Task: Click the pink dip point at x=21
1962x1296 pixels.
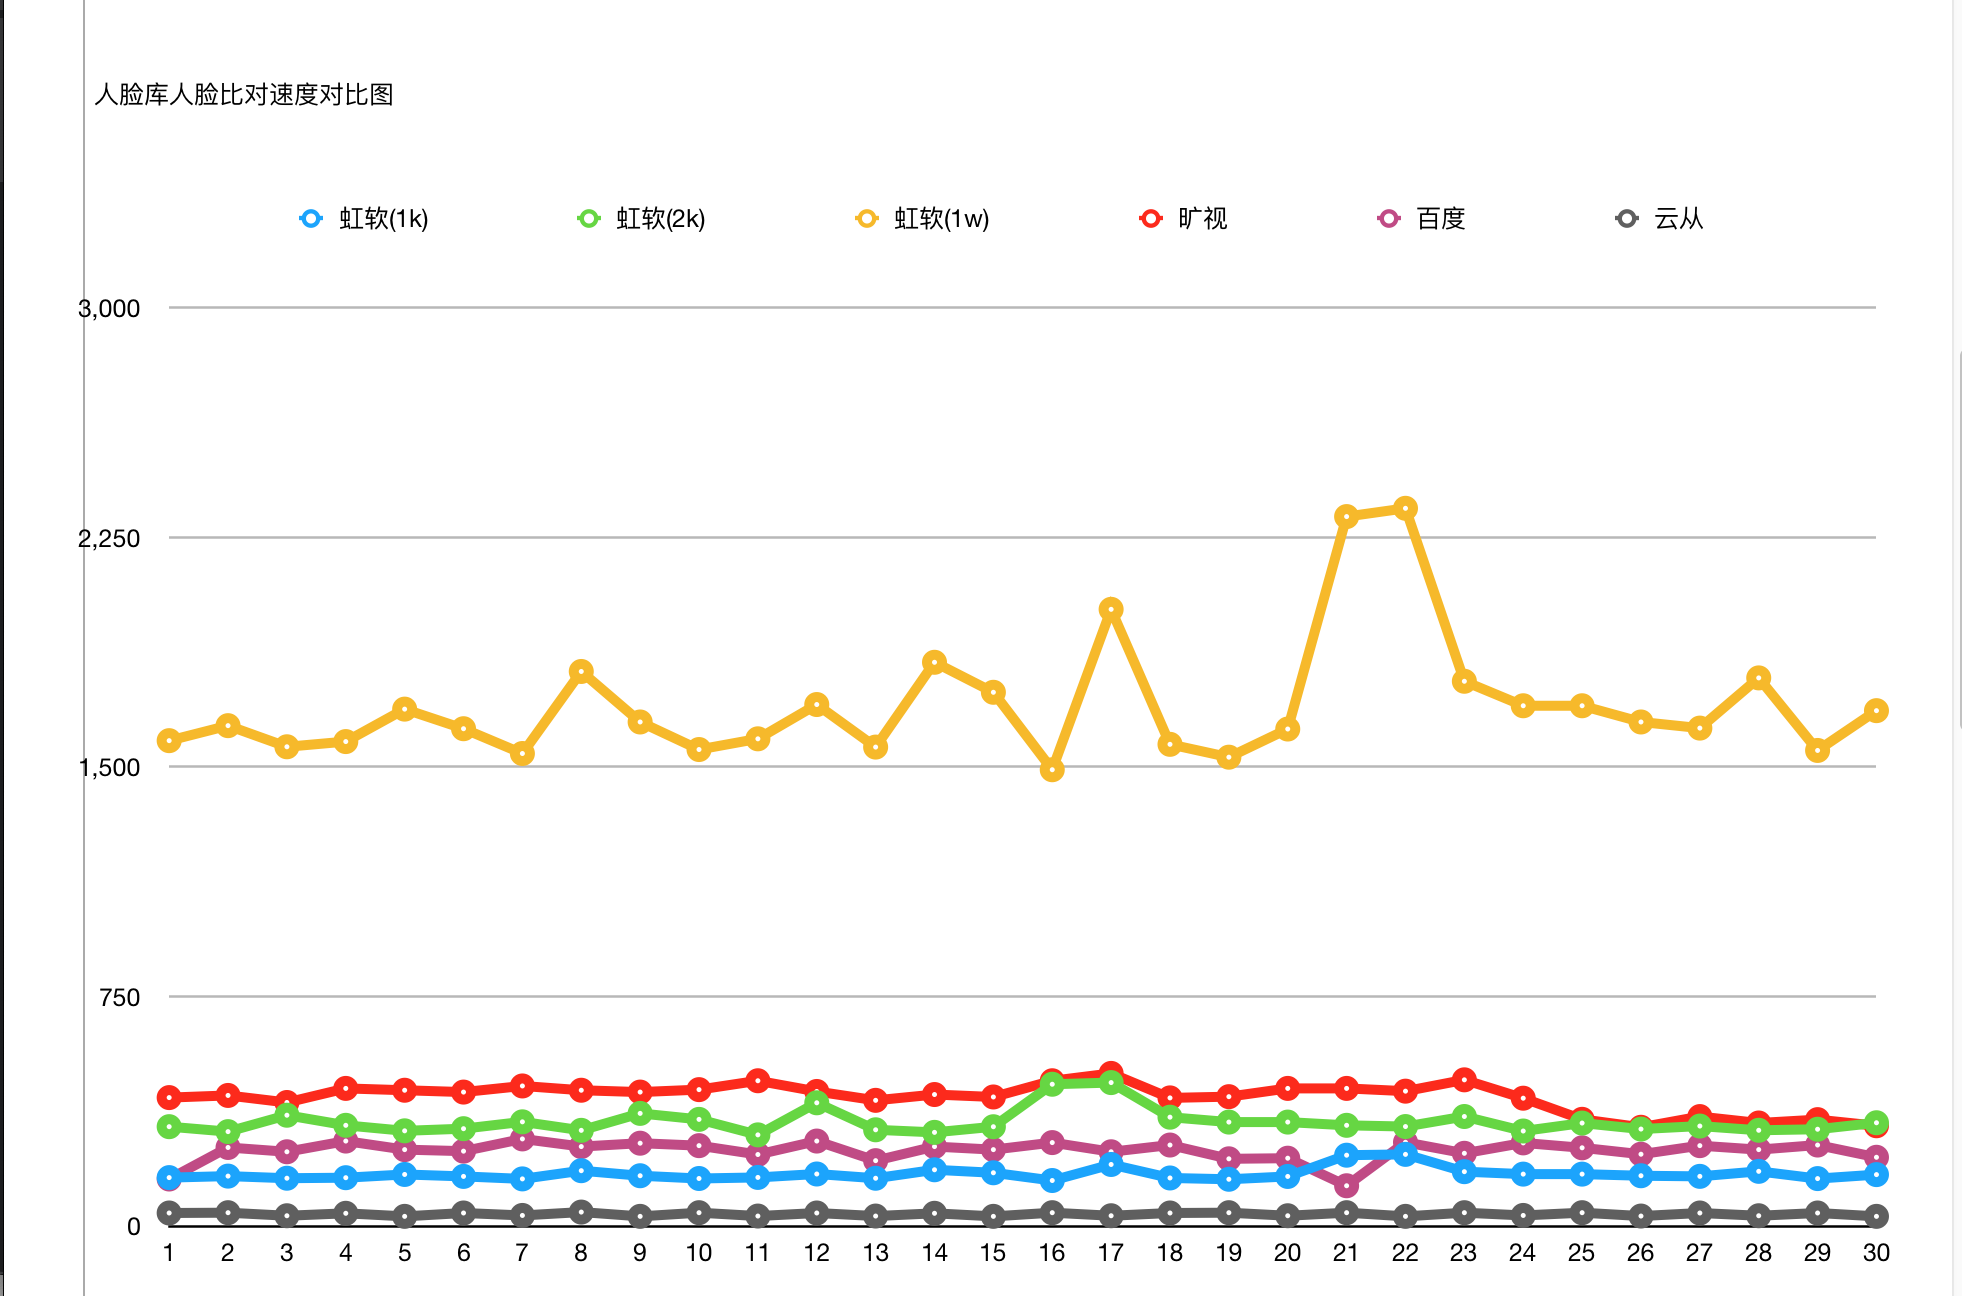Action: [1346, 1185]
